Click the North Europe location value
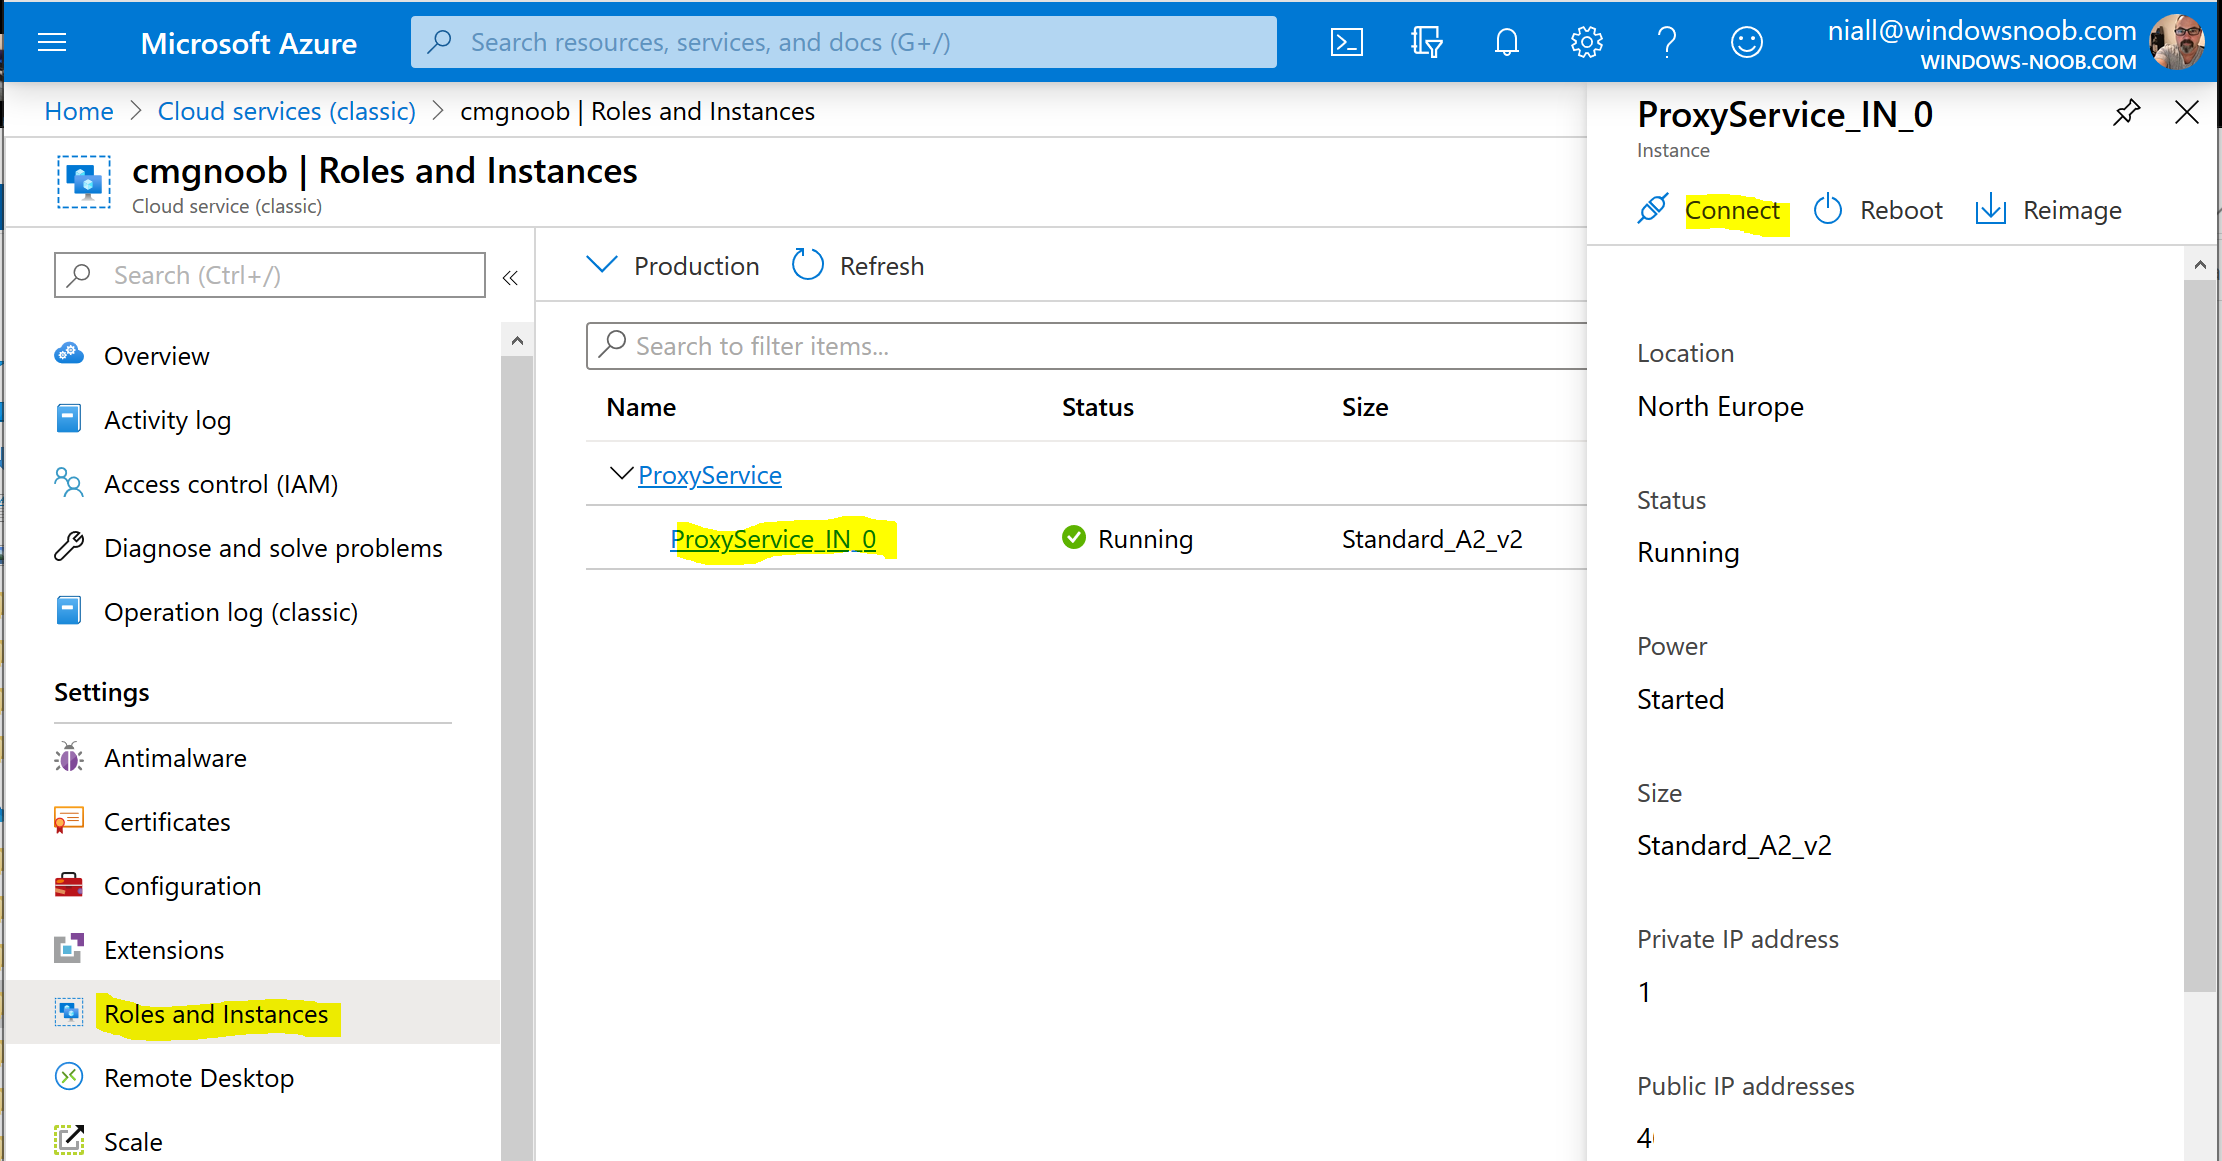 pyautogui.click(x=1720, y=406)
